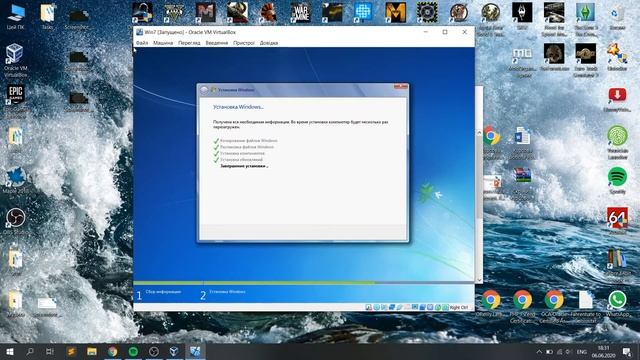
Task: Show hidden system tray icons
Action: pos(539,351)
